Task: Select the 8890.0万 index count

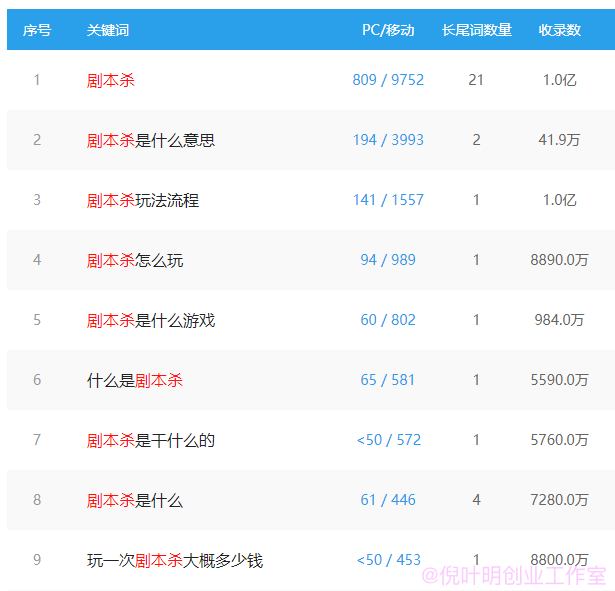Action: pos(559,260)
